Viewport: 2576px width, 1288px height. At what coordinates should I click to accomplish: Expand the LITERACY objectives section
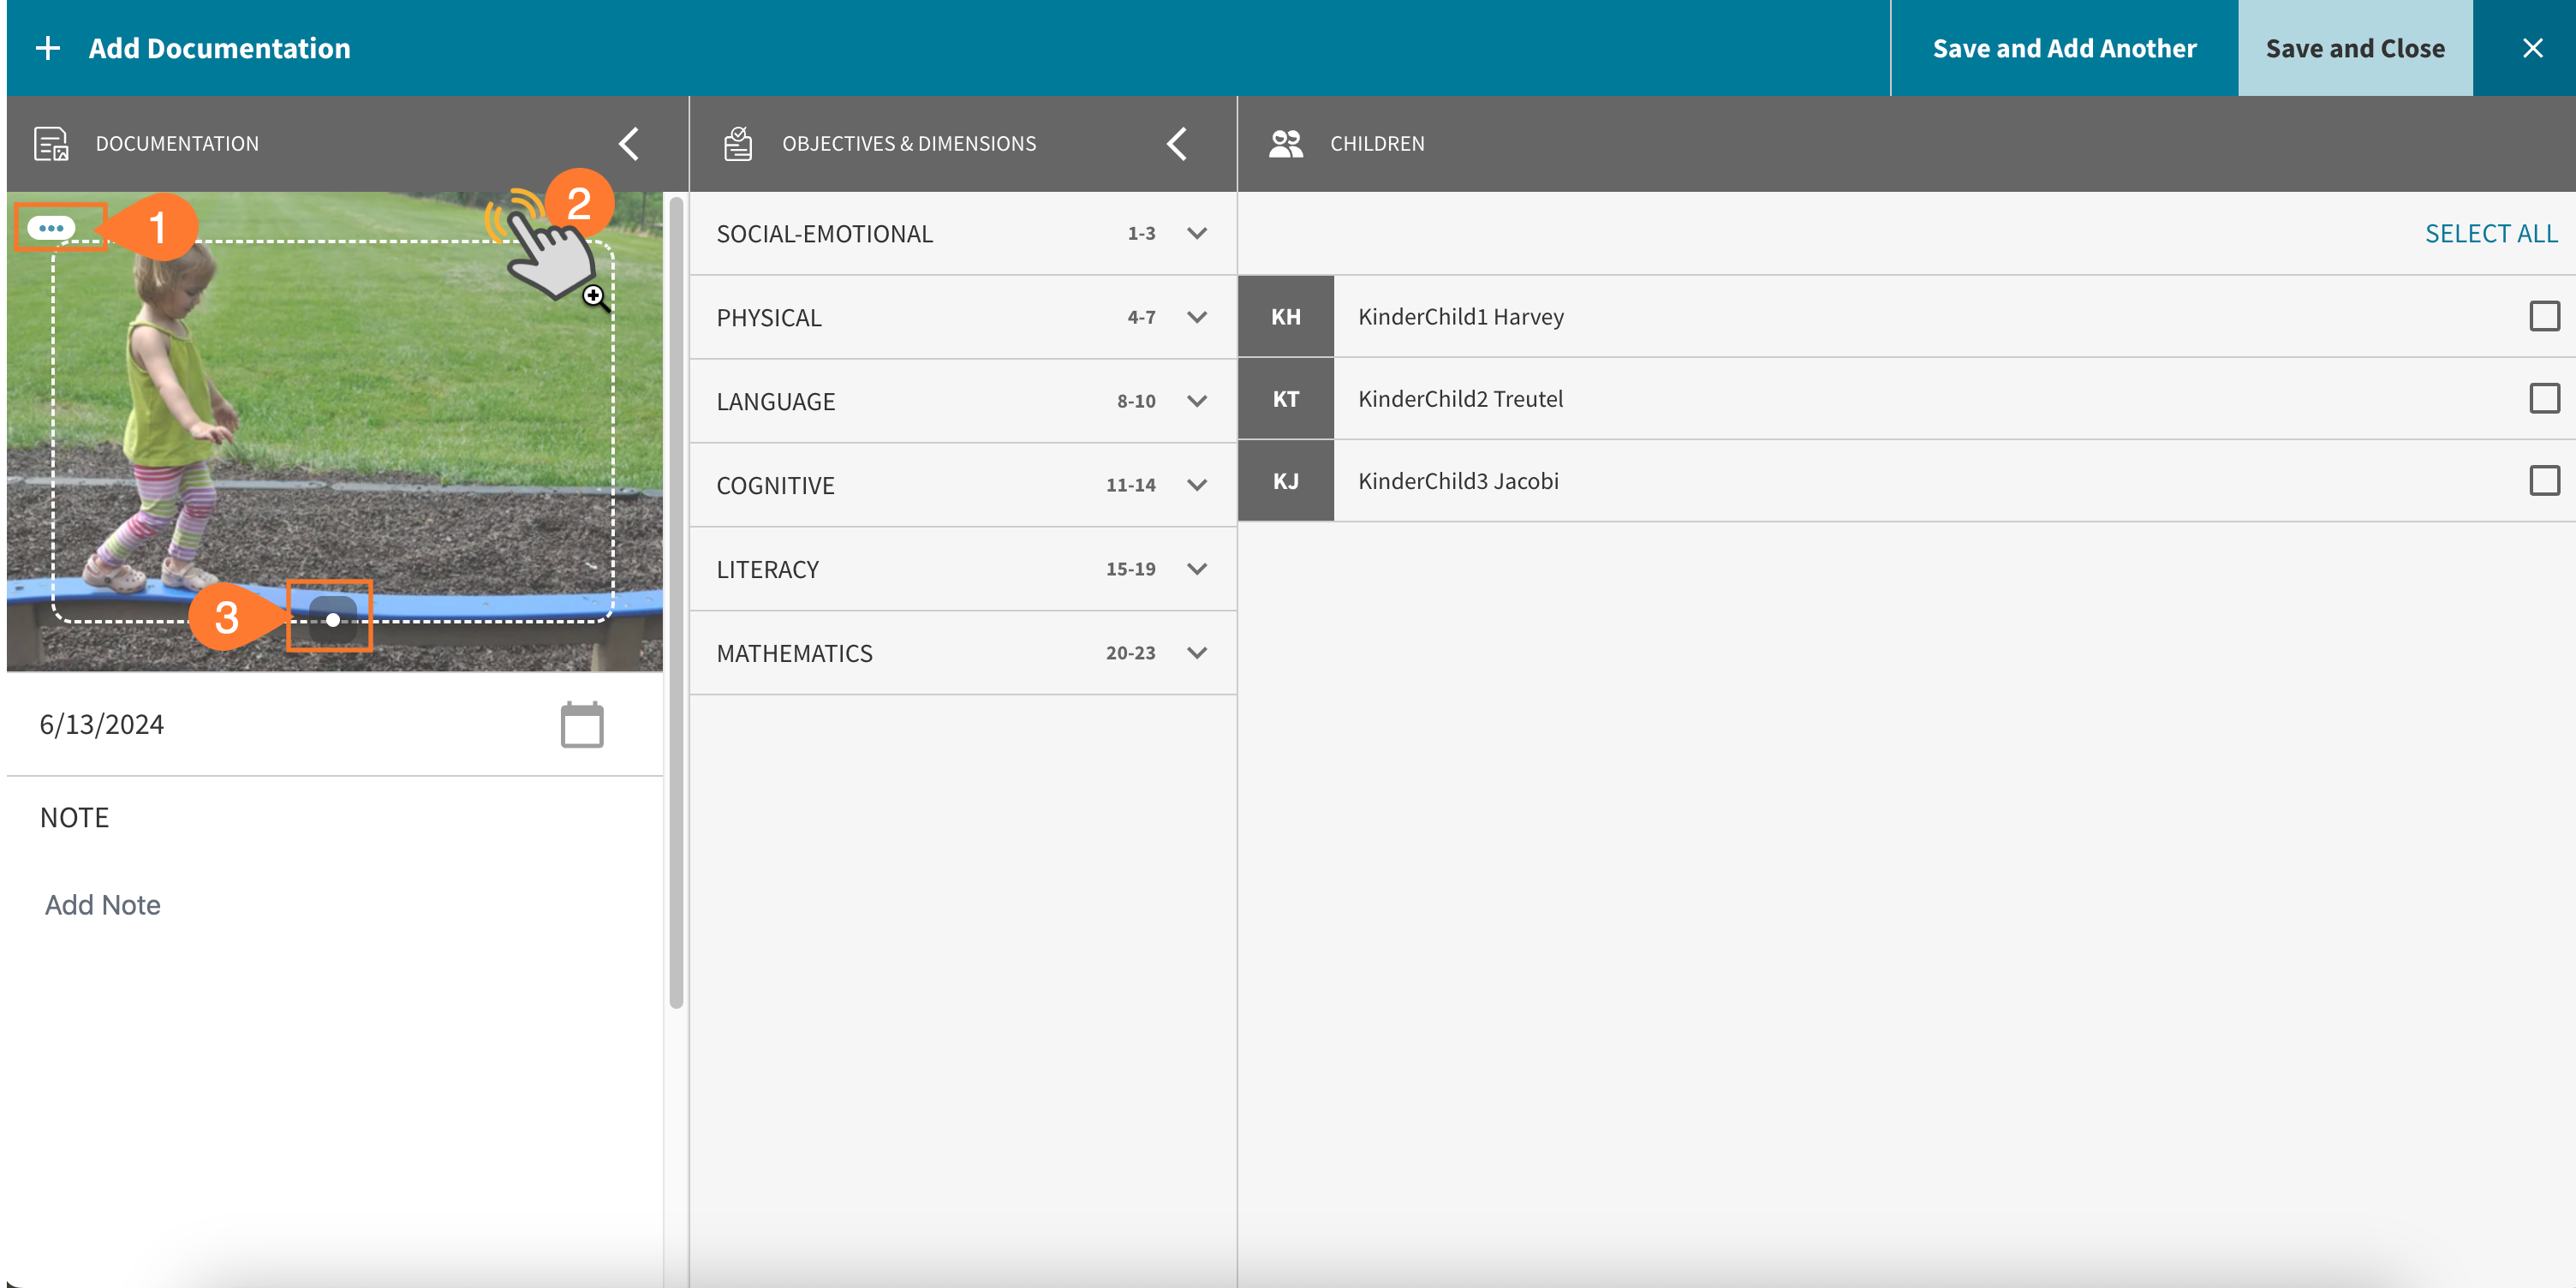point(1196,568)
